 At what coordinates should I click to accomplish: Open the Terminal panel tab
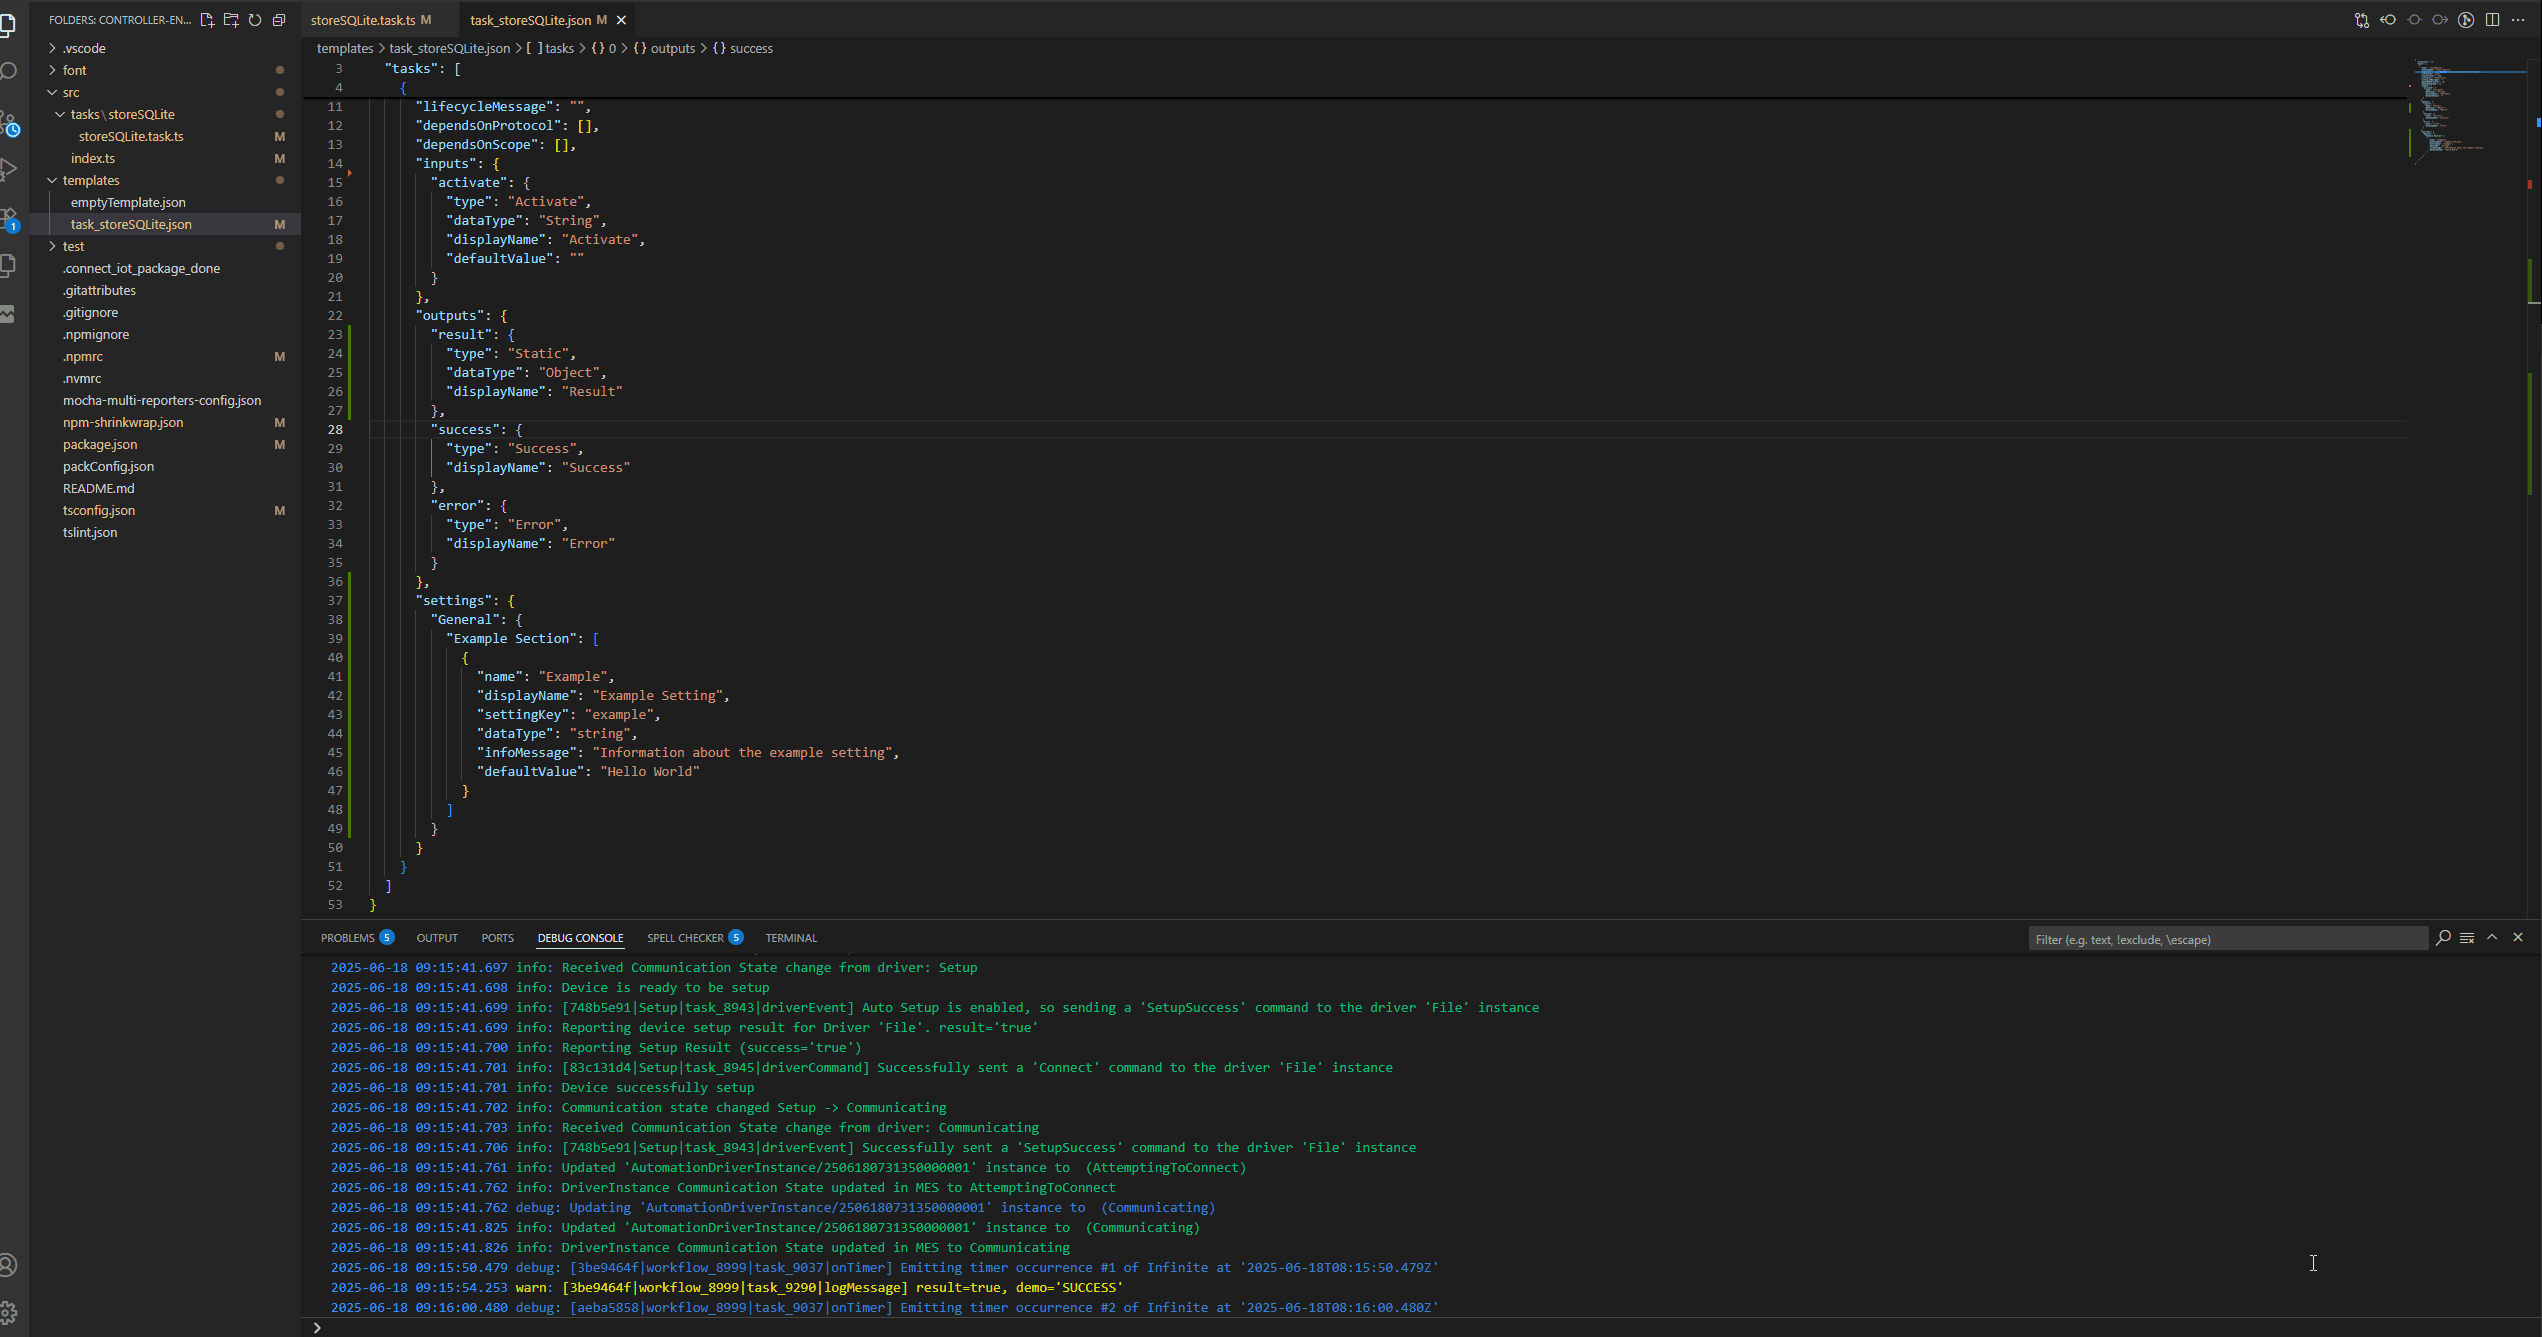[x=791, y=938]
